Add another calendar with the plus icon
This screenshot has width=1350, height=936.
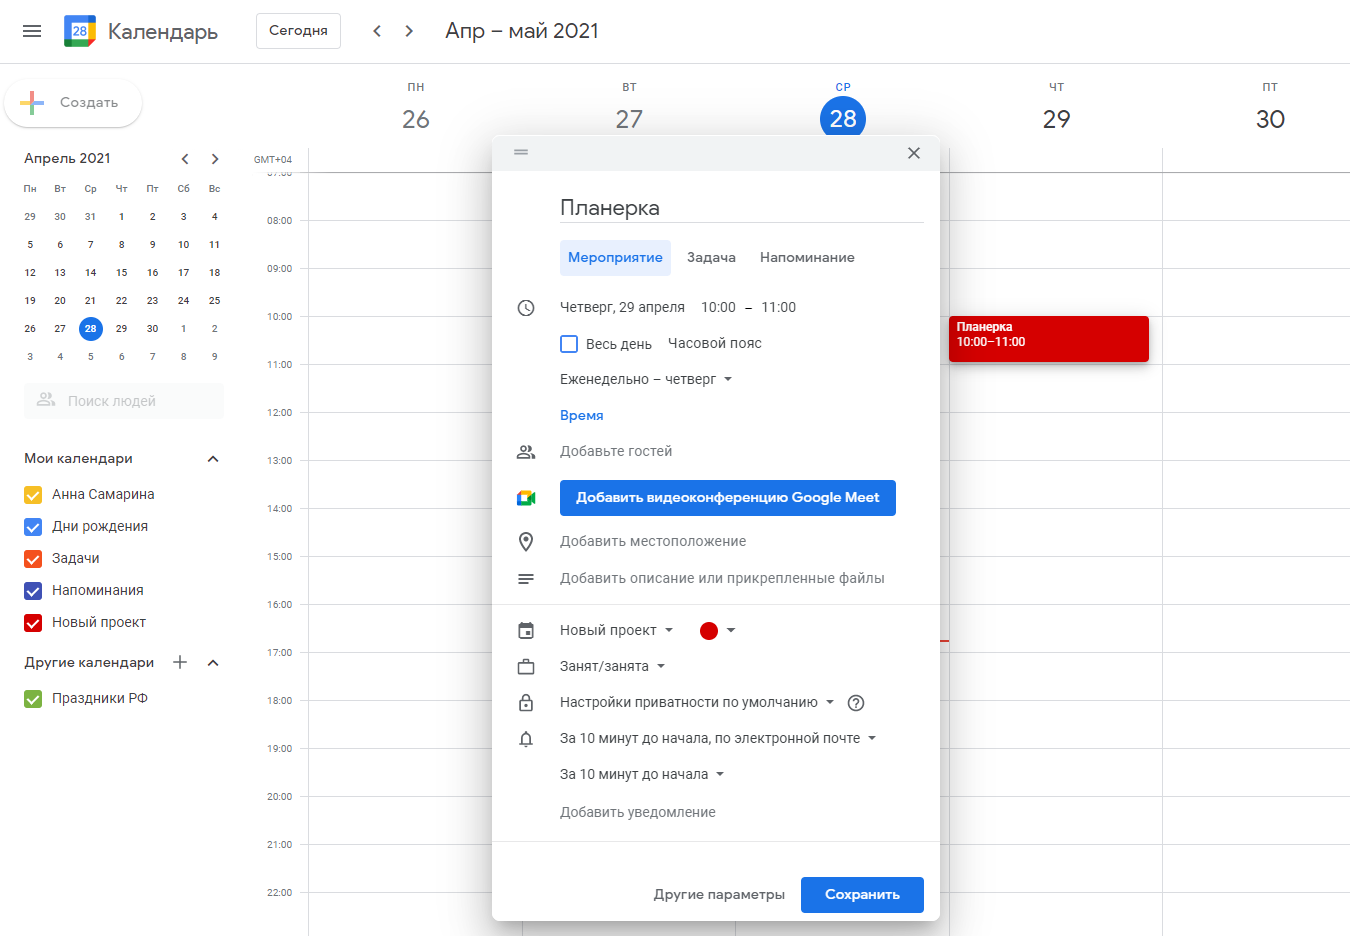[180, 662]
